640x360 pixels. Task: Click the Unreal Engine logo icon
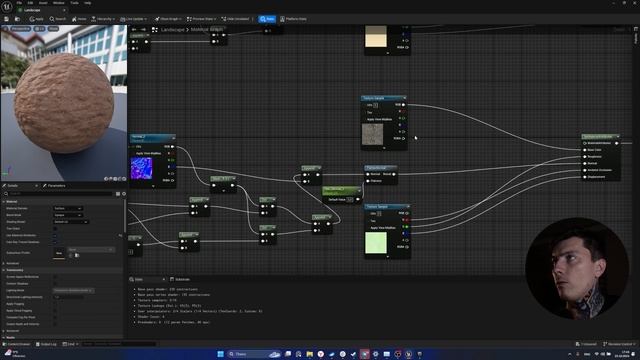pyautogui.click(x=7, y=7)
